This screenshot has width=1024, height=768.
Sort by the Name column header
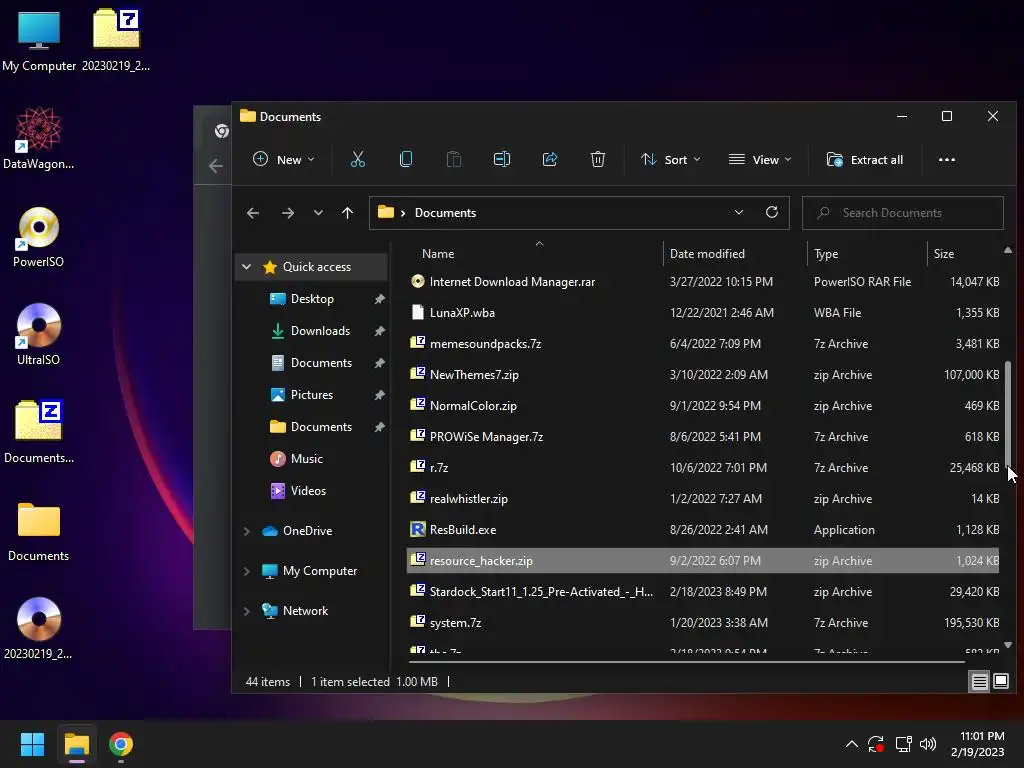click(438, 253)
